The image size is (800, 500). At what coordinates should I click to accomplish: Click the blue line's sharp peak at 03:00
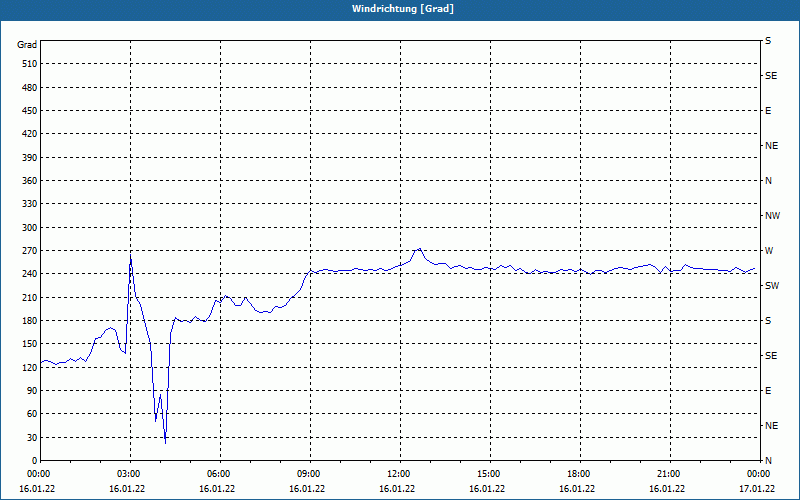(x=131, y=256)
